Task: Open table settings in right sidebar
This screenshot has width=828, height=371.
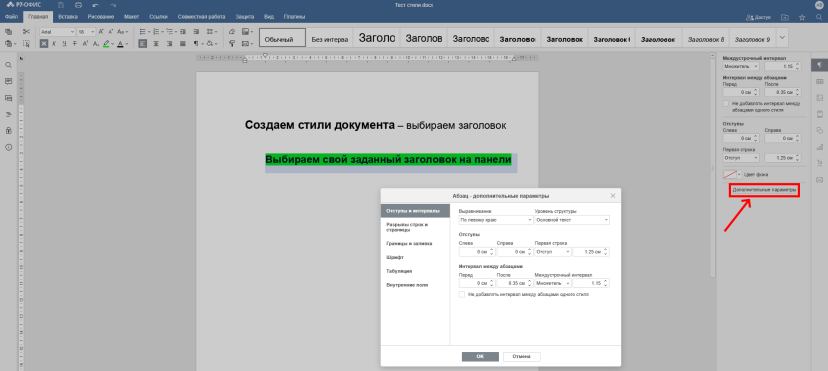Action: click(820, 81)
